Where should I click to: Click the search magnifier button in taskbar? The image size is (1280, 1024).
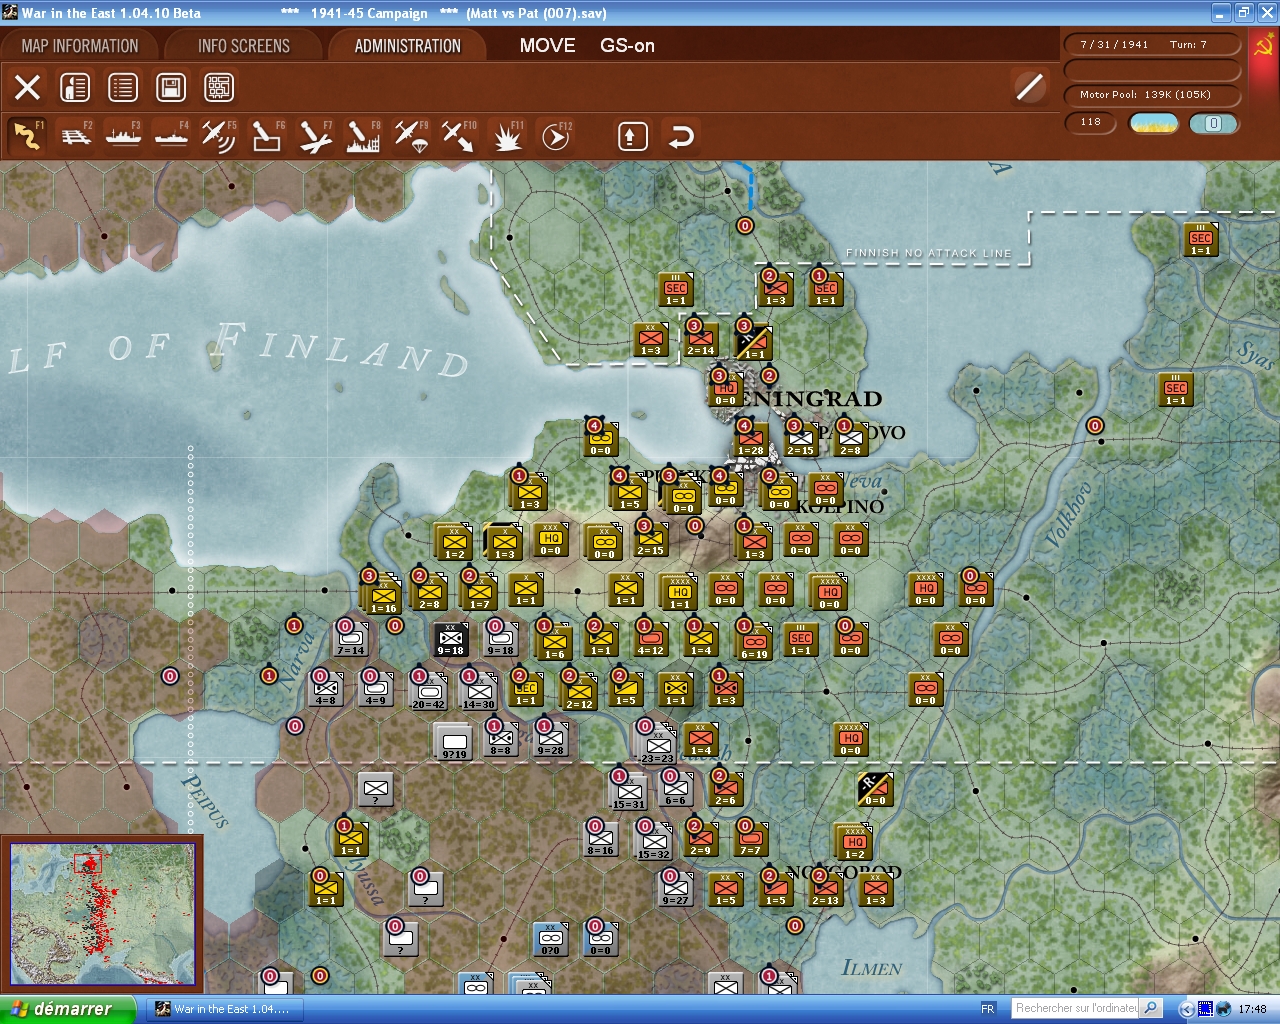point(1151,1008)
